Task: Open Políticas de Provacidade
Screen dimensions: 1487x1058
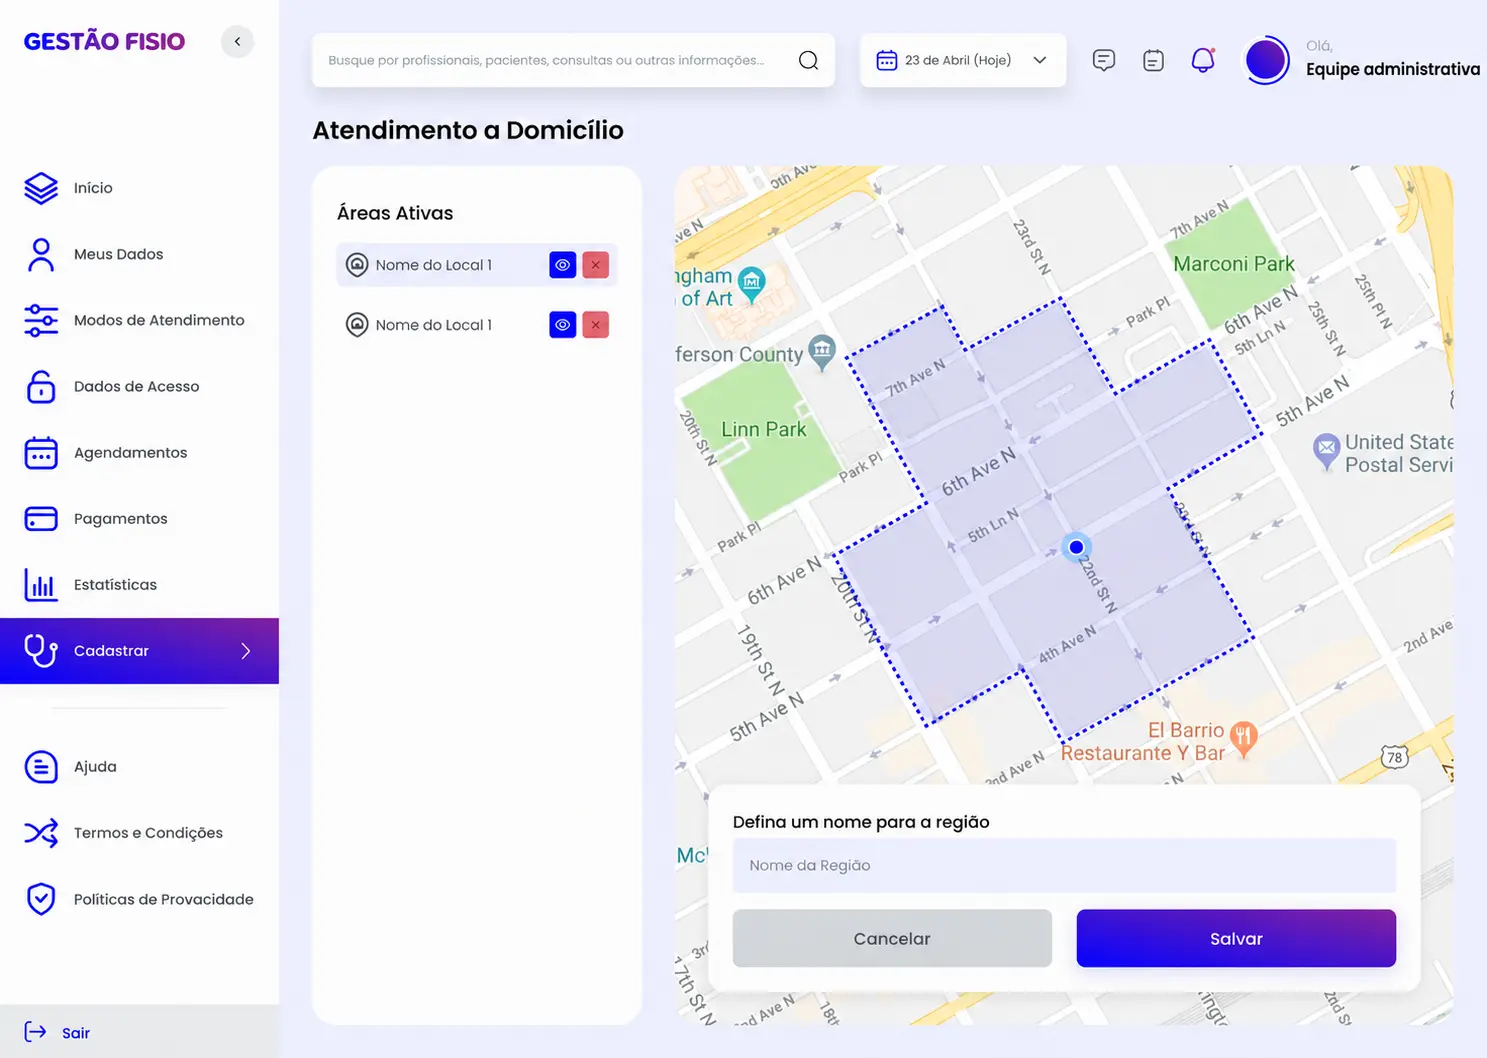Action: 164,899
